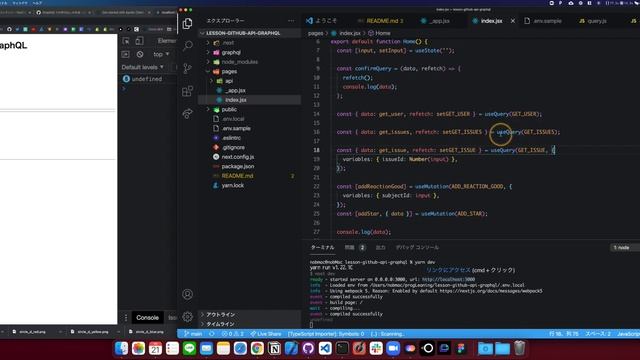Collapse the pages folder

[208, 71]
